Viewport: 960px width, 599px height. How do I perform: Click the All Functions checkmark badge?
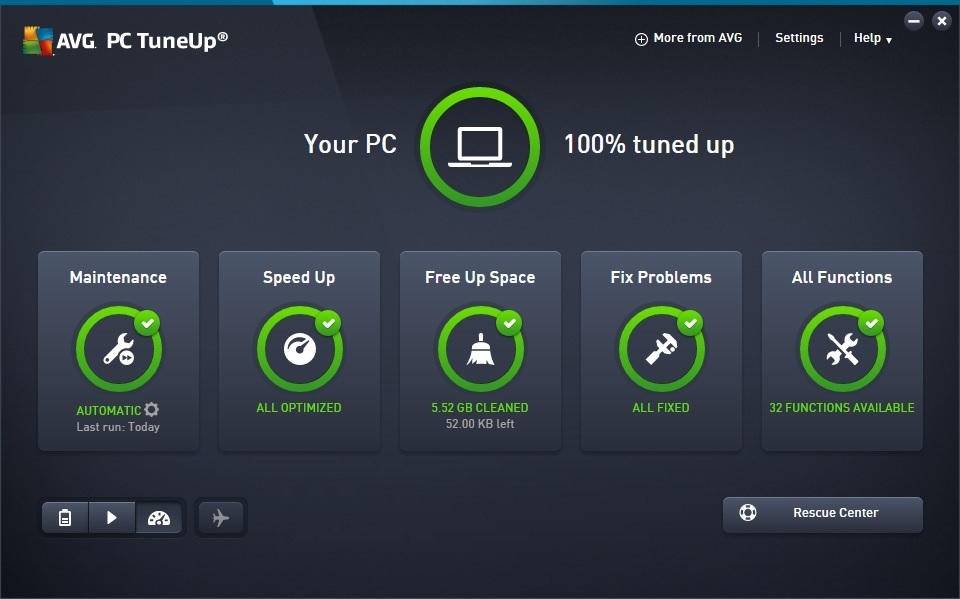coord(871,323)
